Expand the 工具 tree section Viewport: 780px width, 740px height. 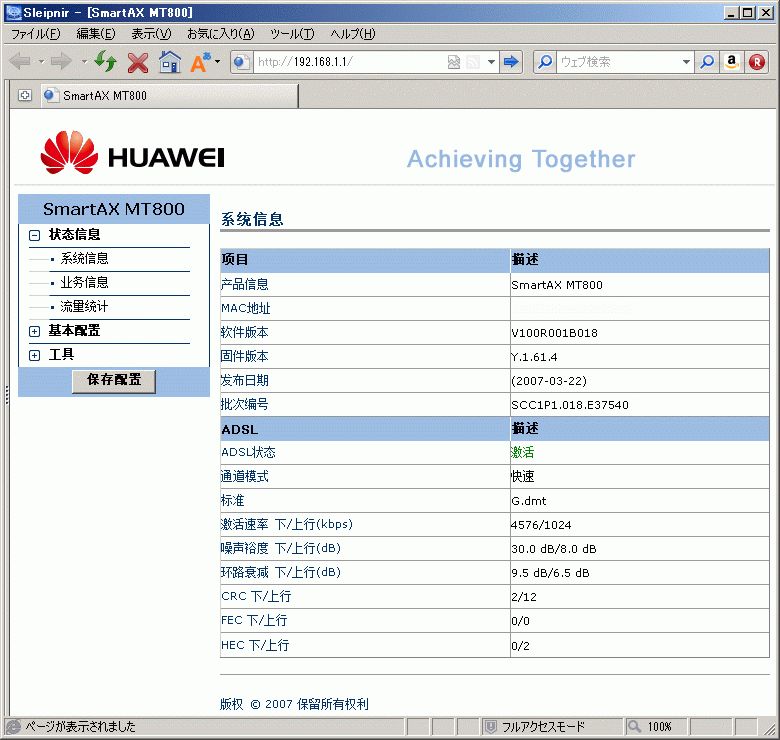34,355
